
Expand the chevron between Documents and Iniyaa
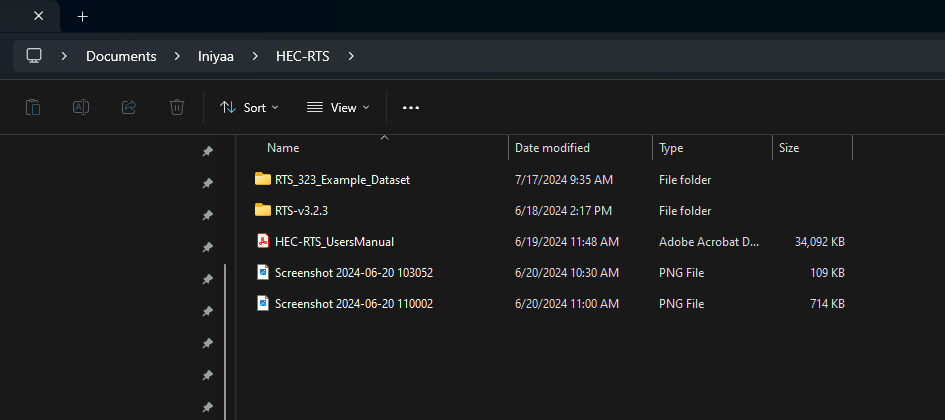177,56
